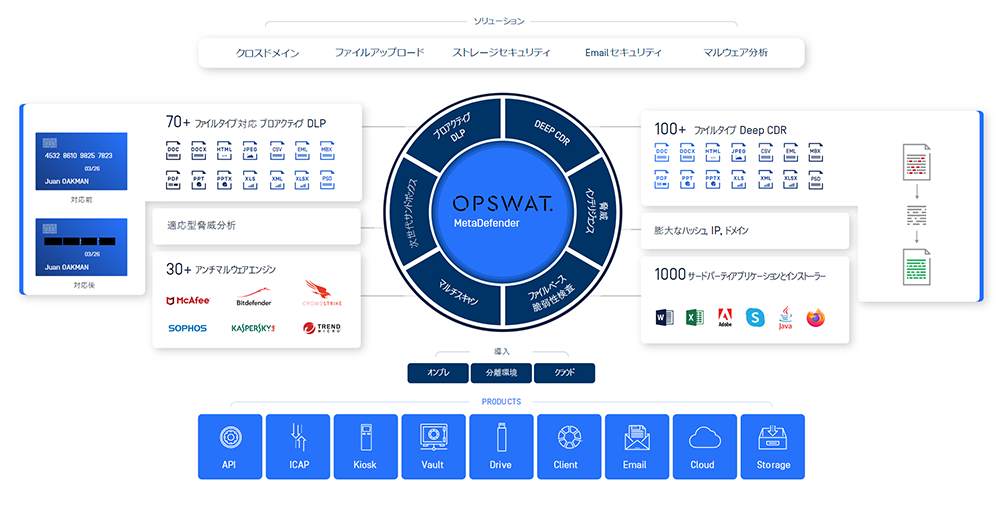The image size is (1000, 506).
Task: Click MBX file icon in Deep CDR panel
Action: pyautogui.click(x=815, y=153)
